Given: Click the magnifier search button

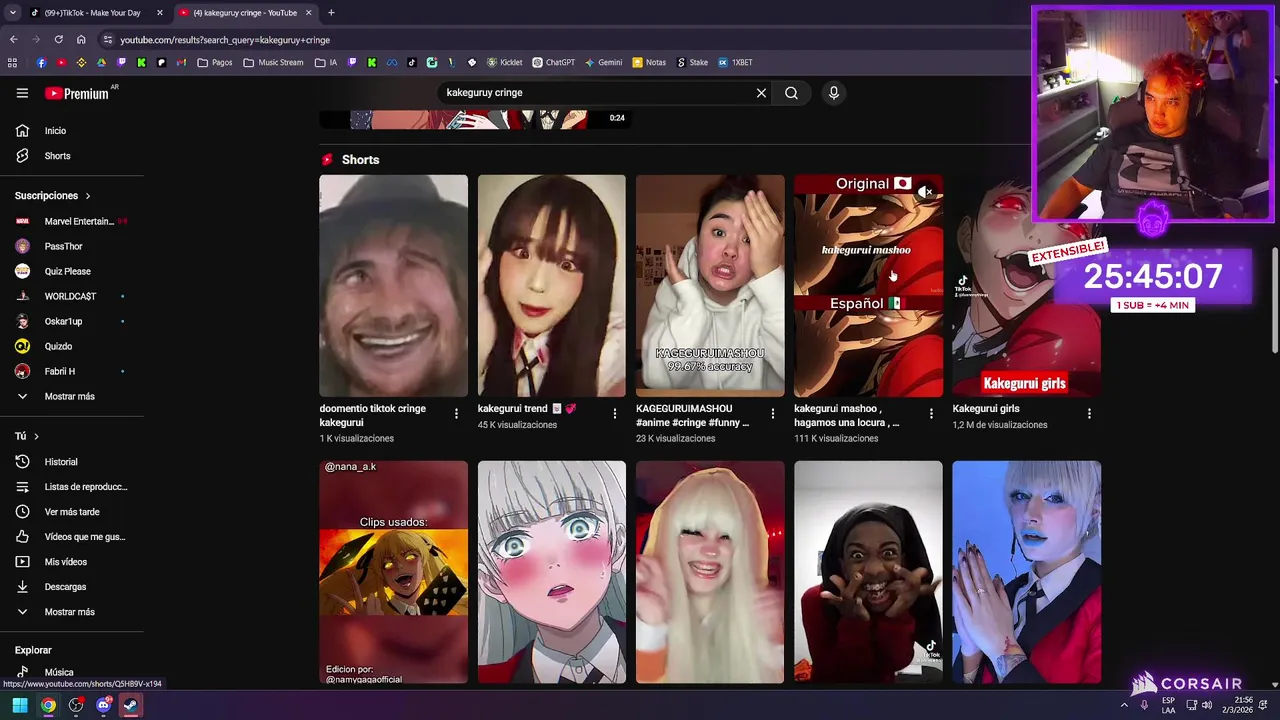Looking at the screenshot, I should tap(791, 93).
